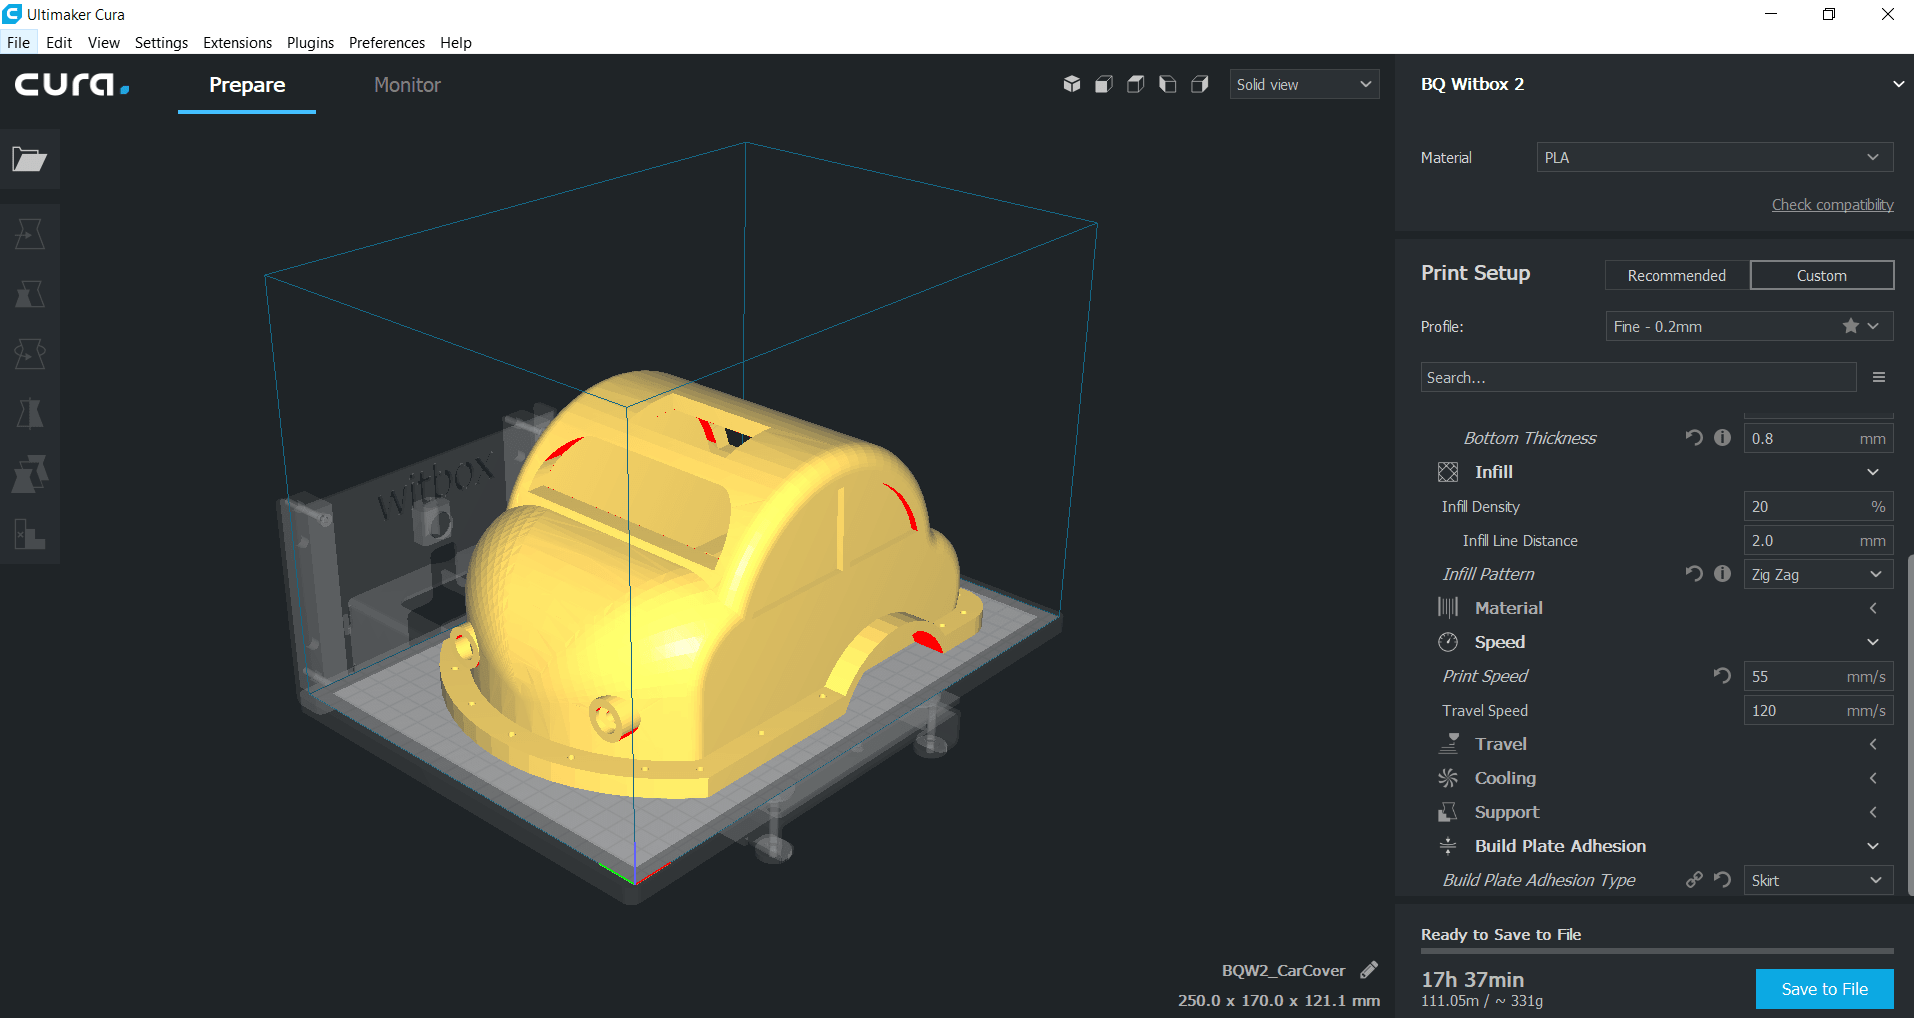Show info for Bottom Thickness setting

1722,437
